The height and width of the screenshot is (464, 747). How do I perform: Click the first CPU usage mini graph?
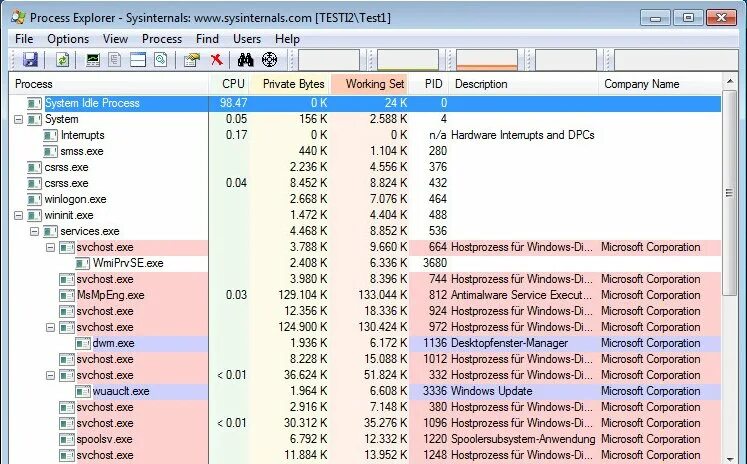click(x=329, y=60)
